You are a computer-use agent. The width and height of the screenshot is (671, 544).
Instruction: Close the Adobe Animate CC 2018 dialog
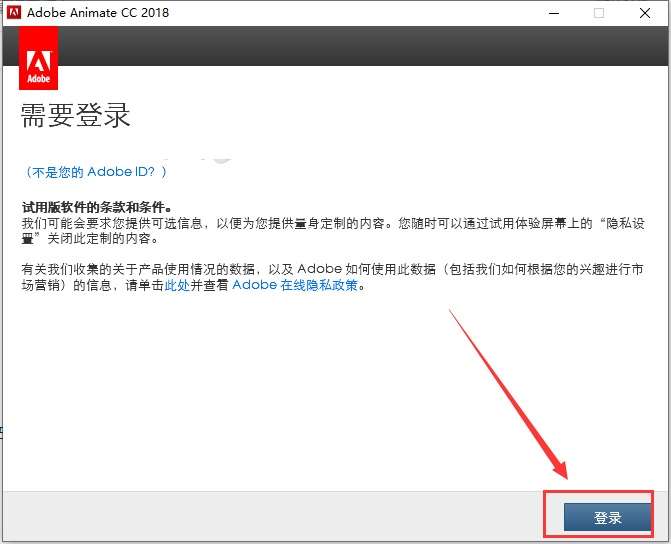(645, 13)
